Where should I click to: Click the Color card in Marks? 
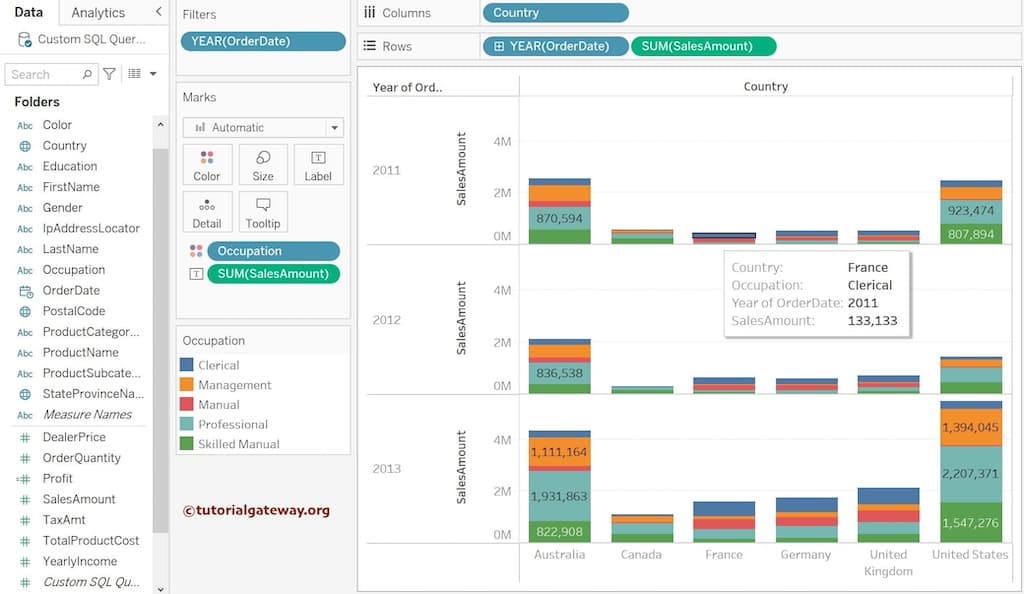pyautogui.click(x=206, y=165)
